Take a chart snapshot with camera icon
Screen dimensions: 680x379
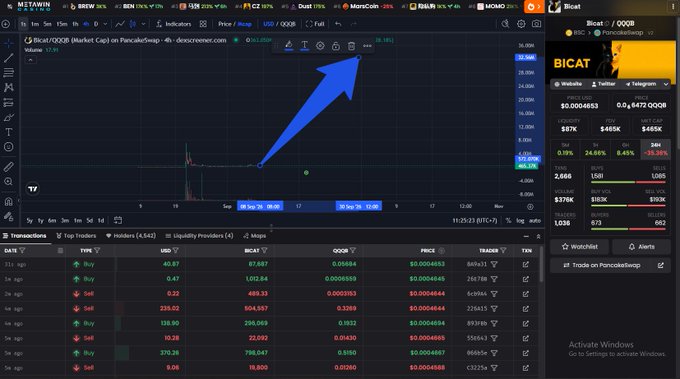(536, 24)
